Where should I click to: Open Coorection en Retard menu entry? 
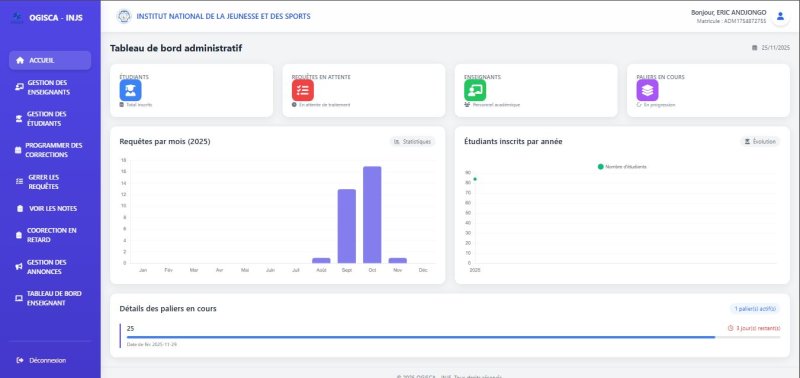point(50,235)
